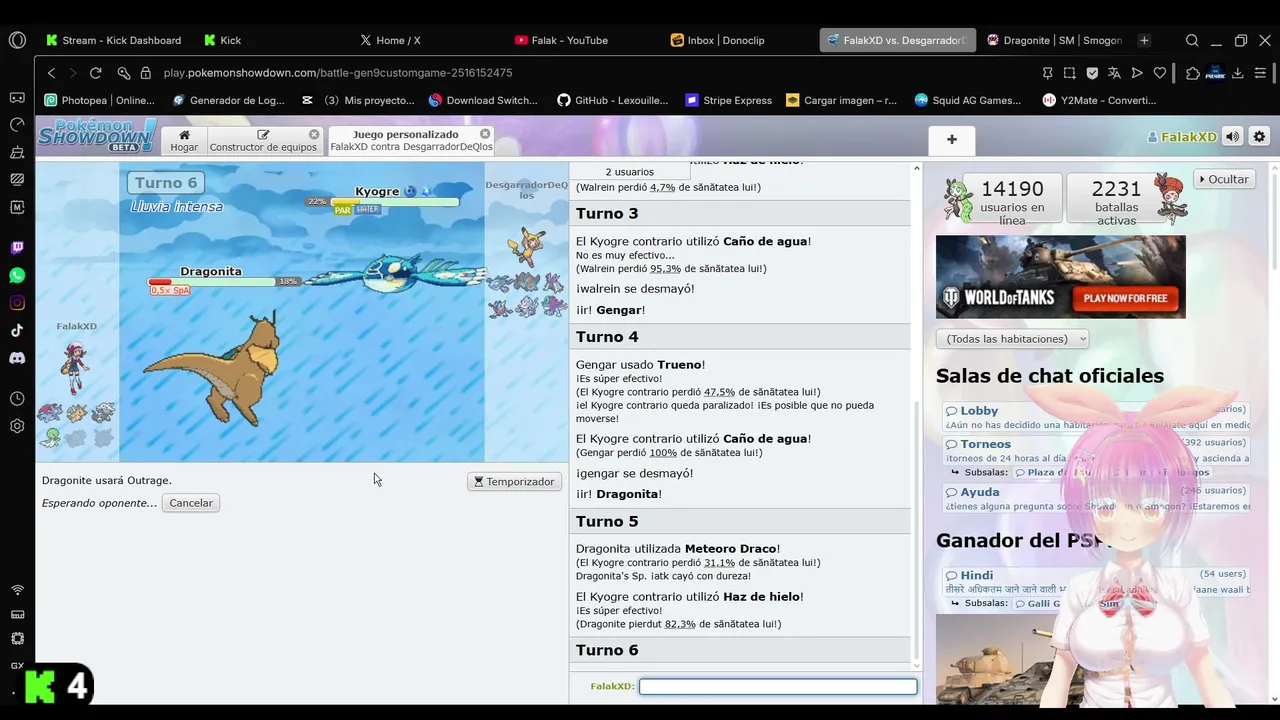Viewport: 1280px width, 720px height.
Task: Click the address bar URL
Action: coord(338,73)
